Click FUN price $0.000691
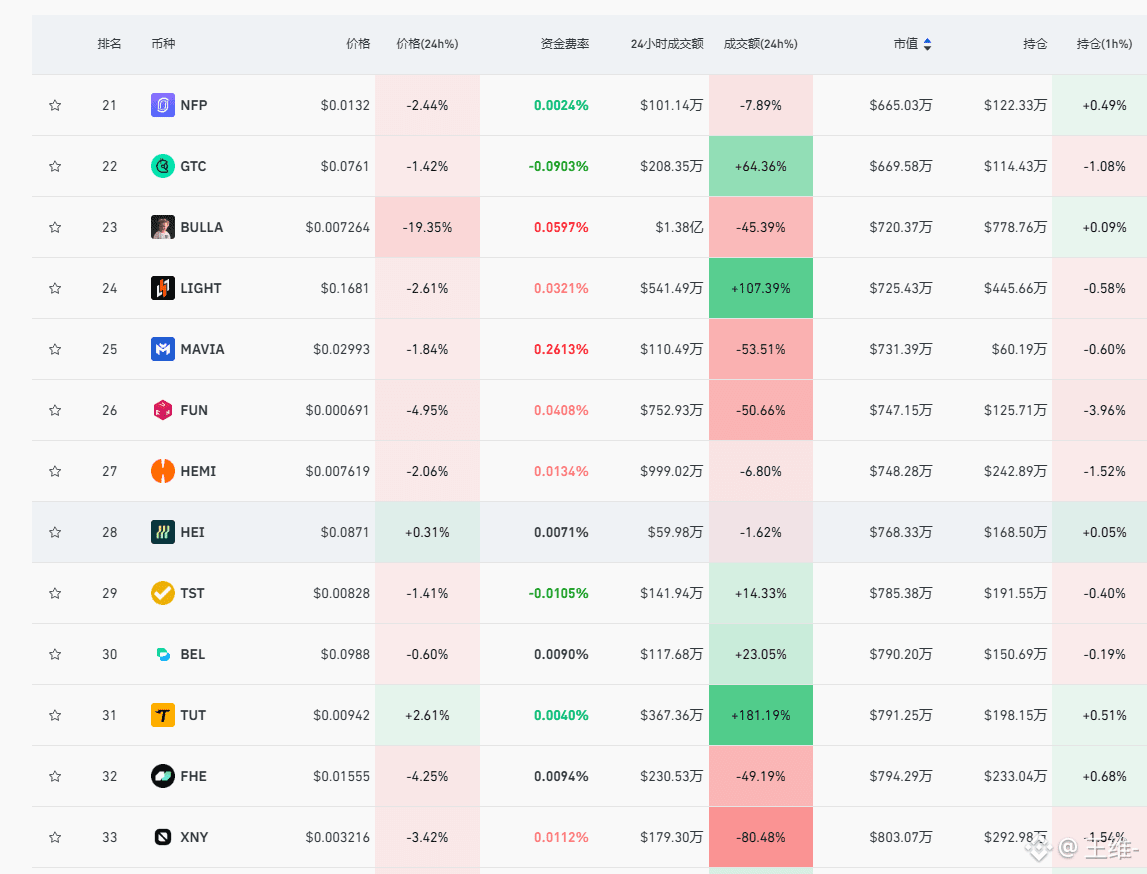 (337, 410)
